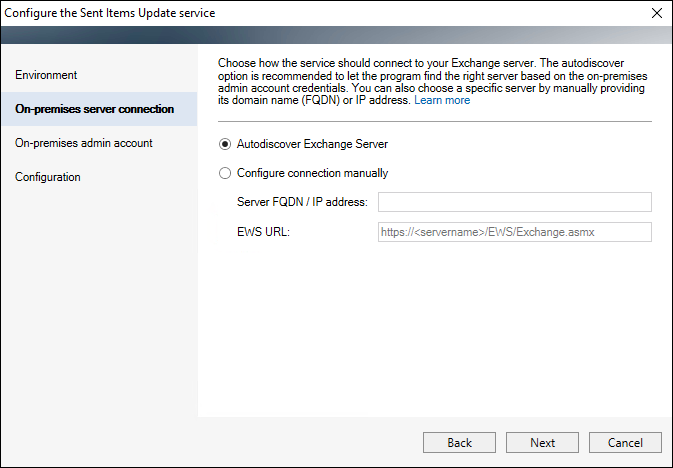Viewport: 673px width, 468px height.
Task: Cancel the configuration wizard
Action: click(x=625, y=442)
